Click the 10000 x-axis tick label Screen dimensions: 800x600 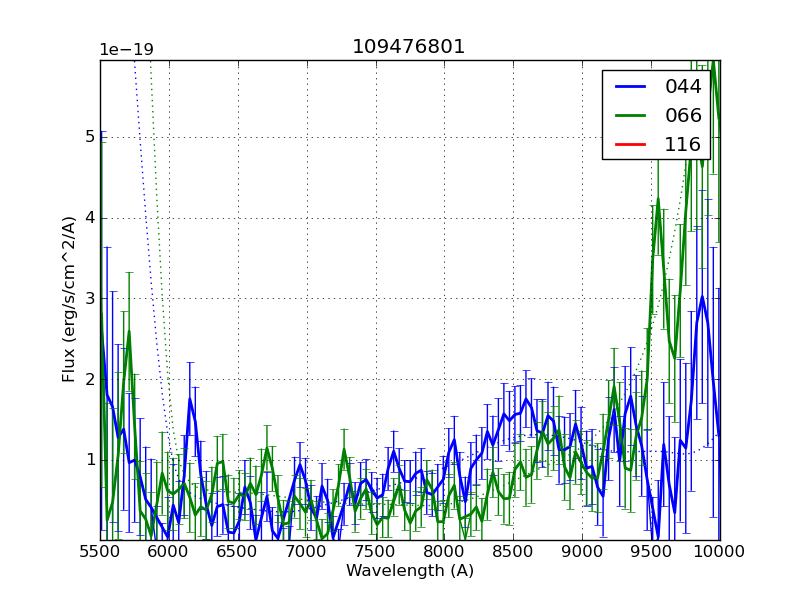click(719, 552)
